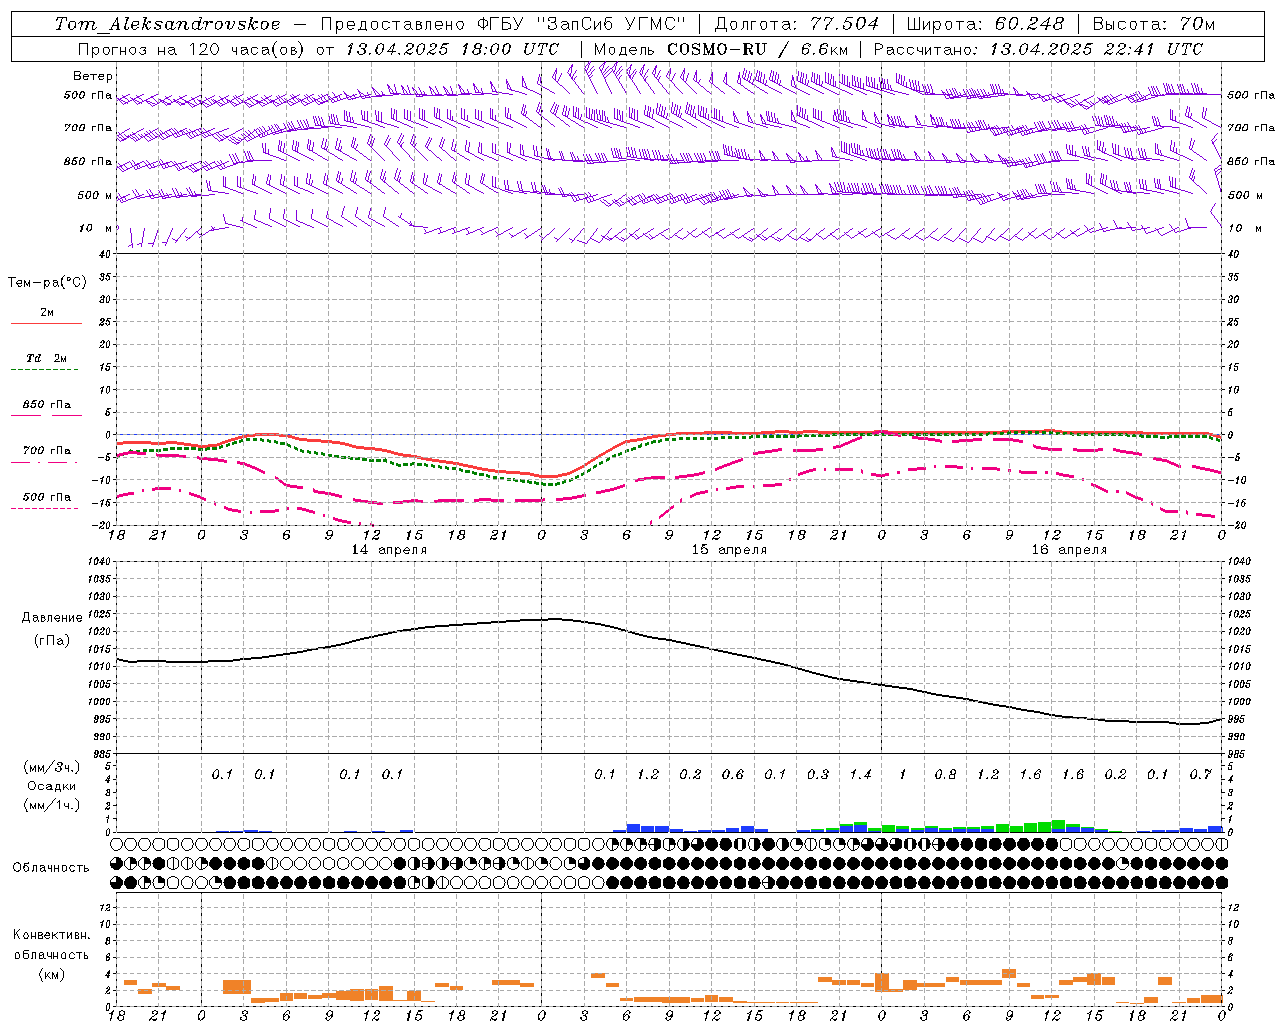Click the Долгота: 77.504 header field

click(797, 23)
